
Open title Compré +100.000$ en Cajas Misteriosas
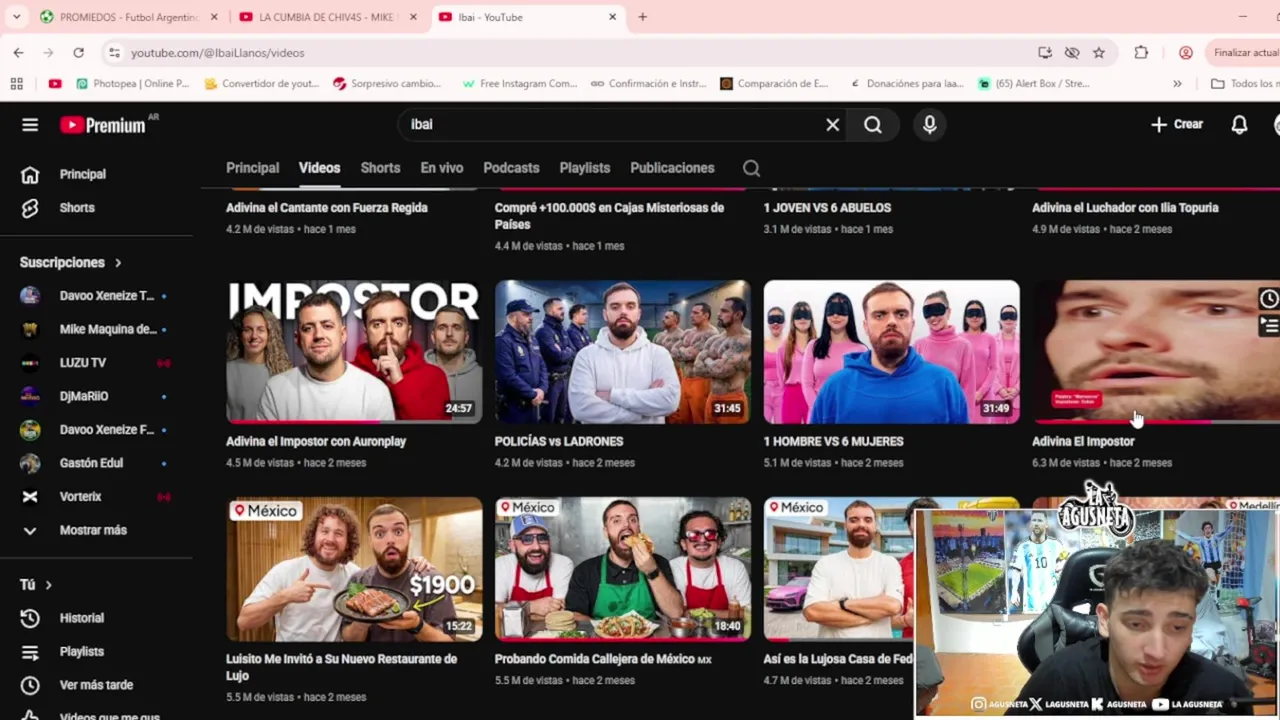tap(609, 216)
